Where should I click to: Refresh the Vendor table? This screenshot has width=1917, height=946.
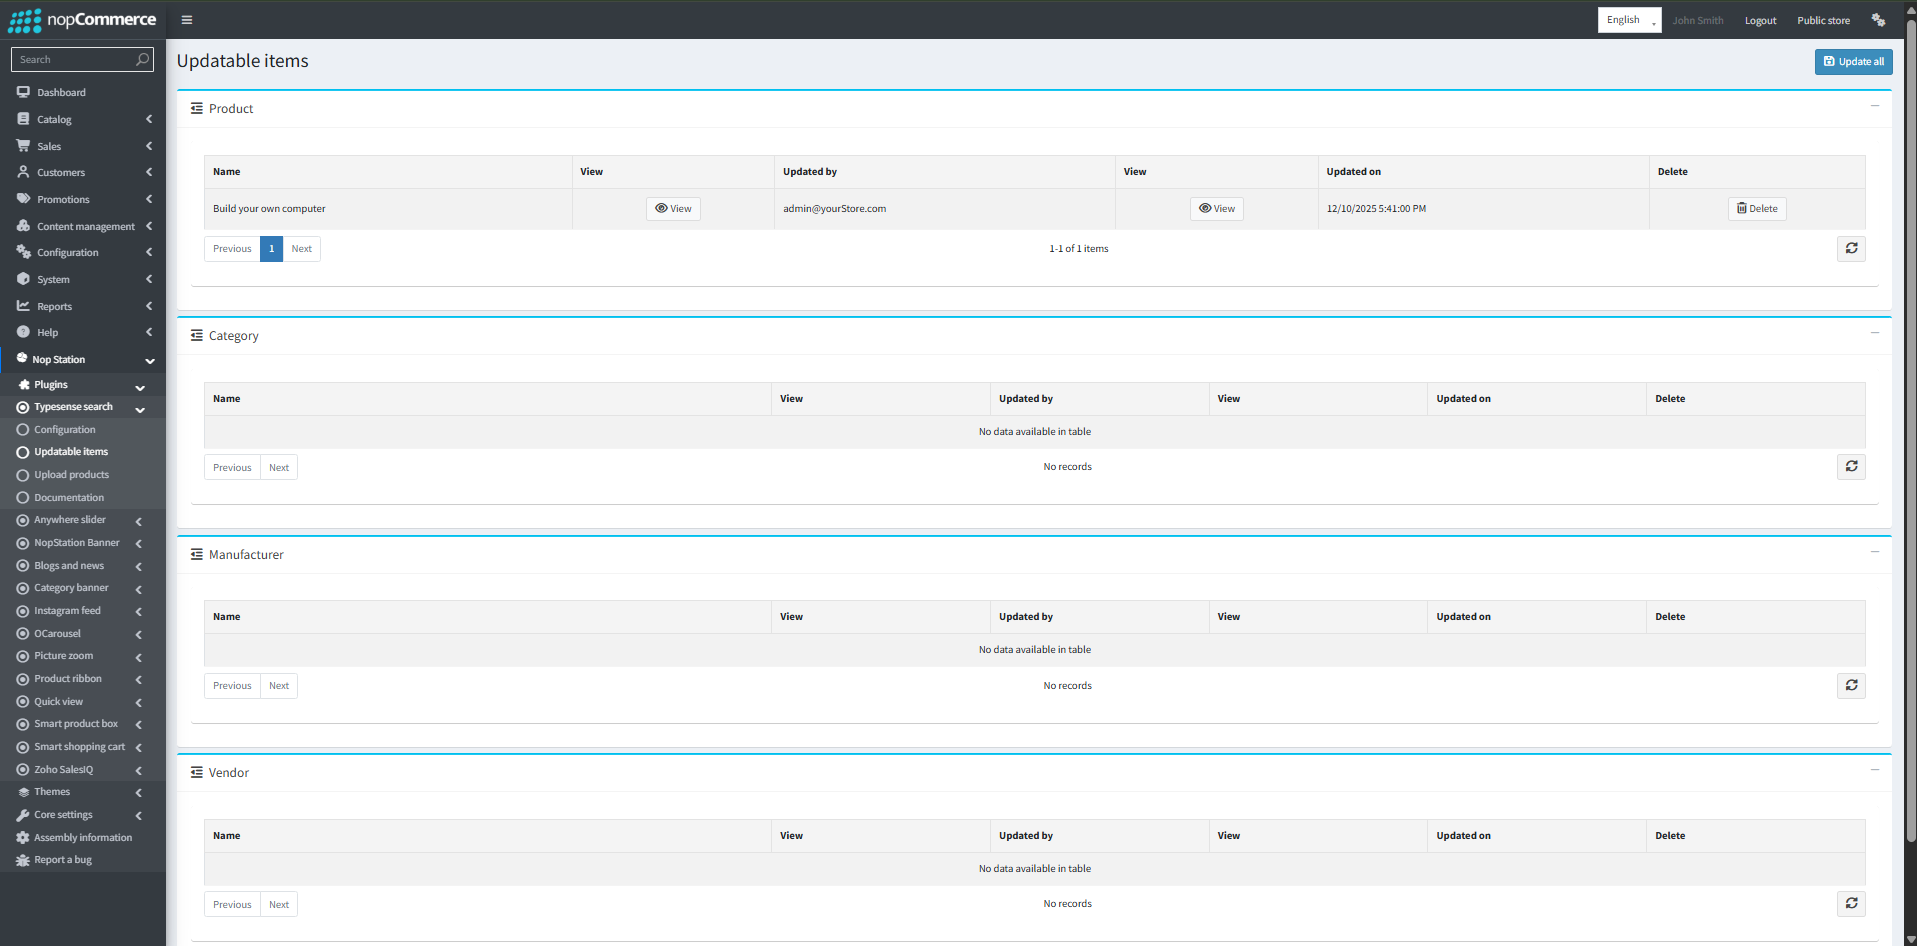pyautogui.click(x=1851, y=904)
